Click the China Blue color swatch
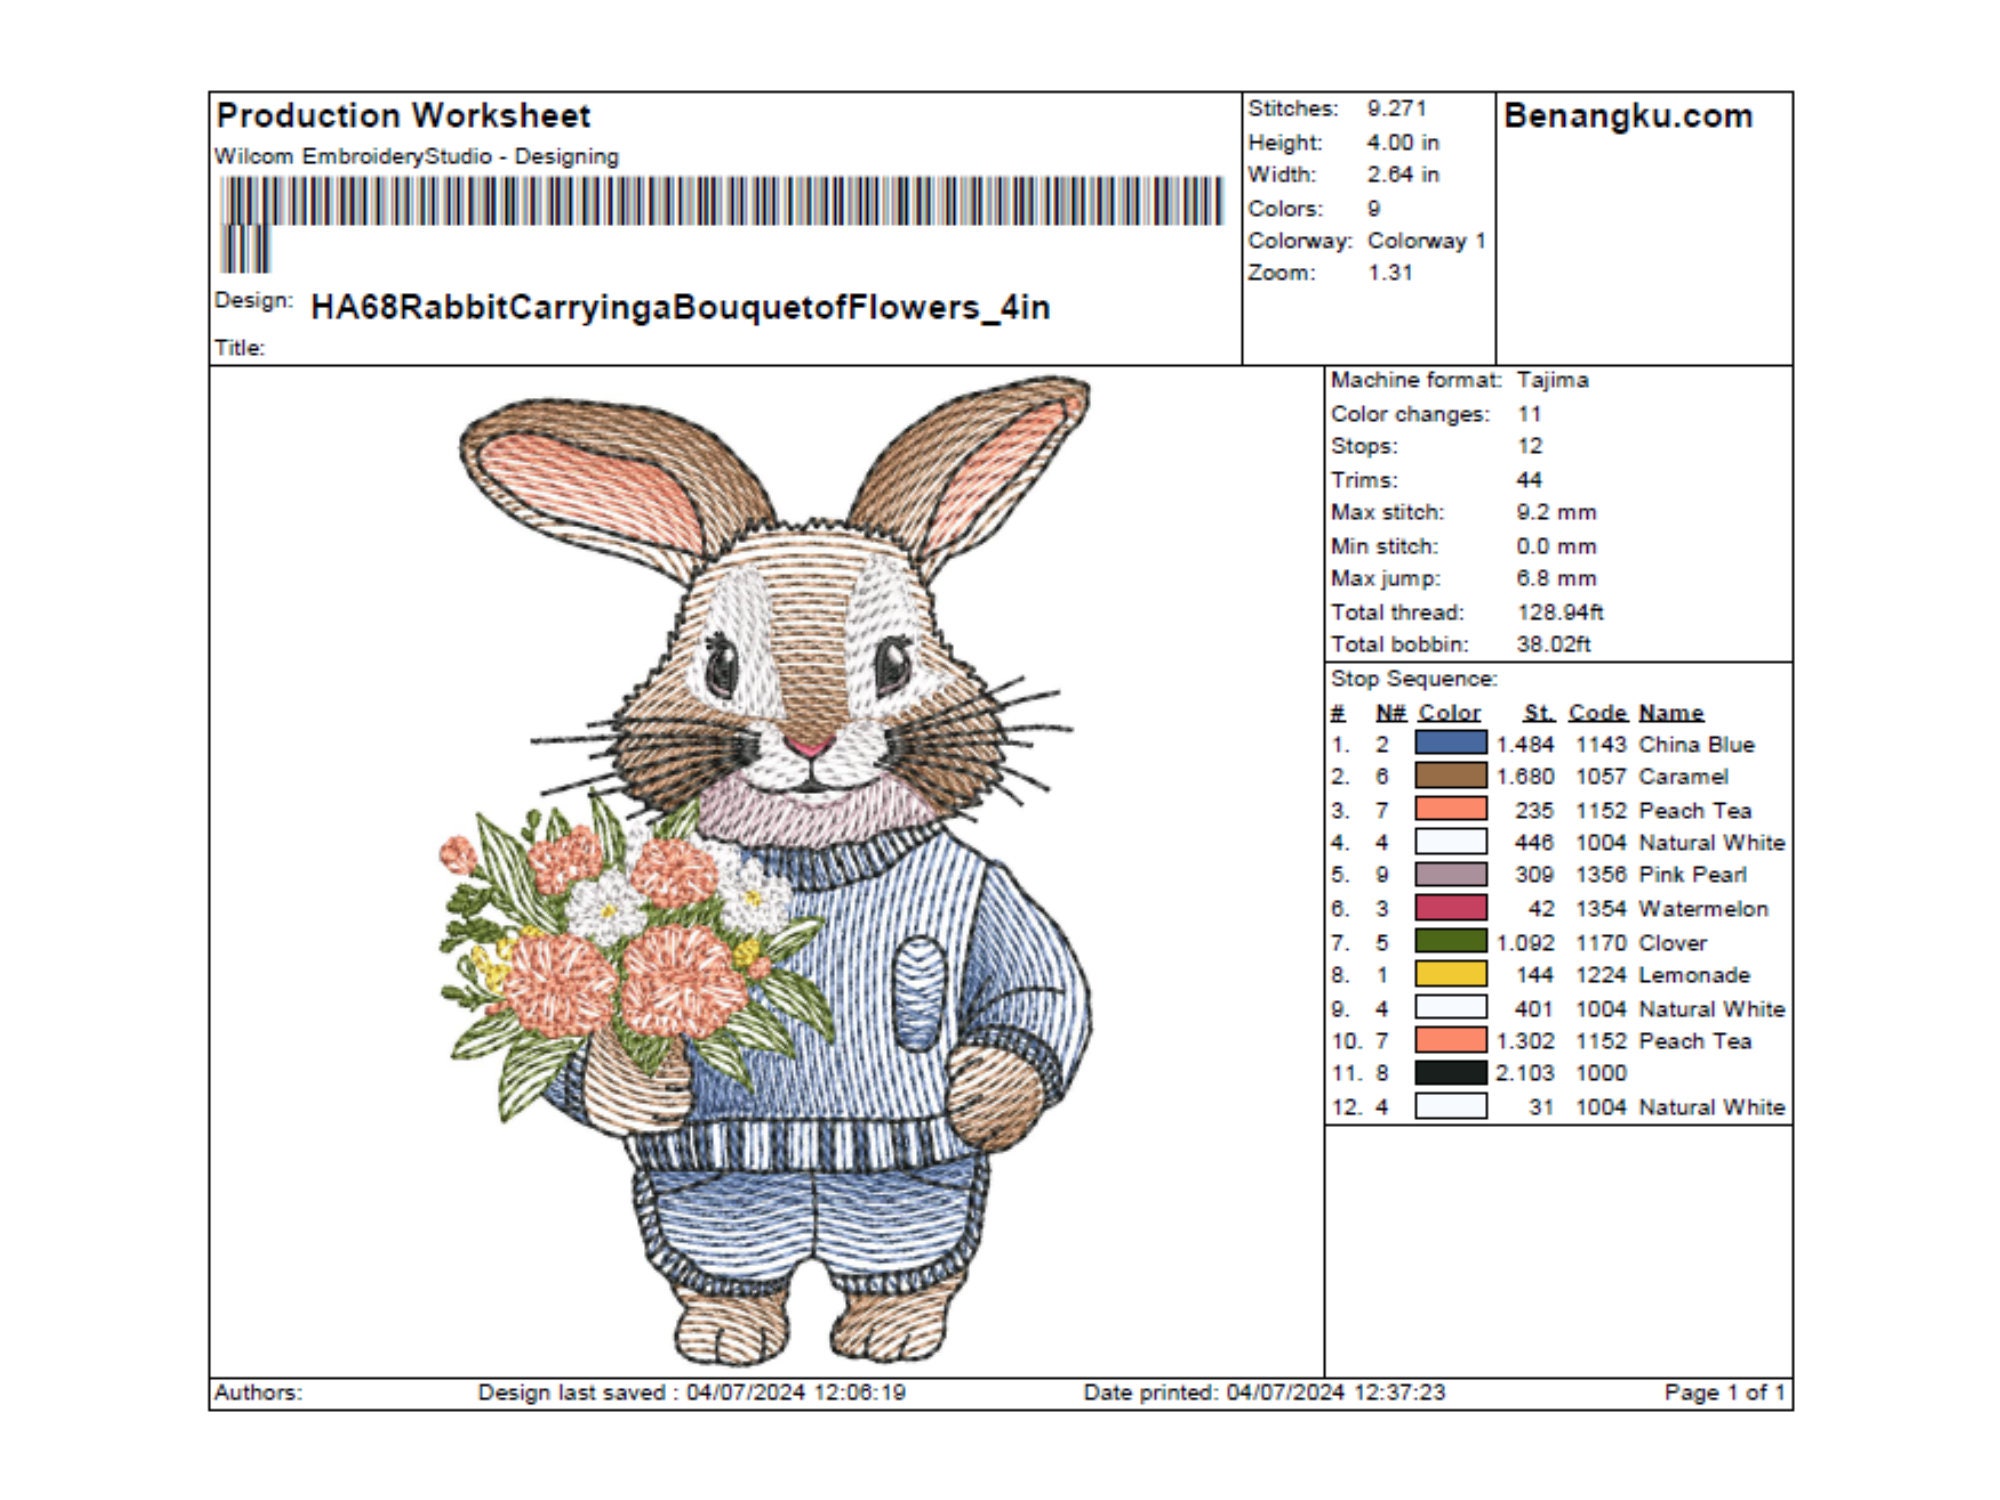The image size is (2000, 1500). click(x=1450, y=743)
